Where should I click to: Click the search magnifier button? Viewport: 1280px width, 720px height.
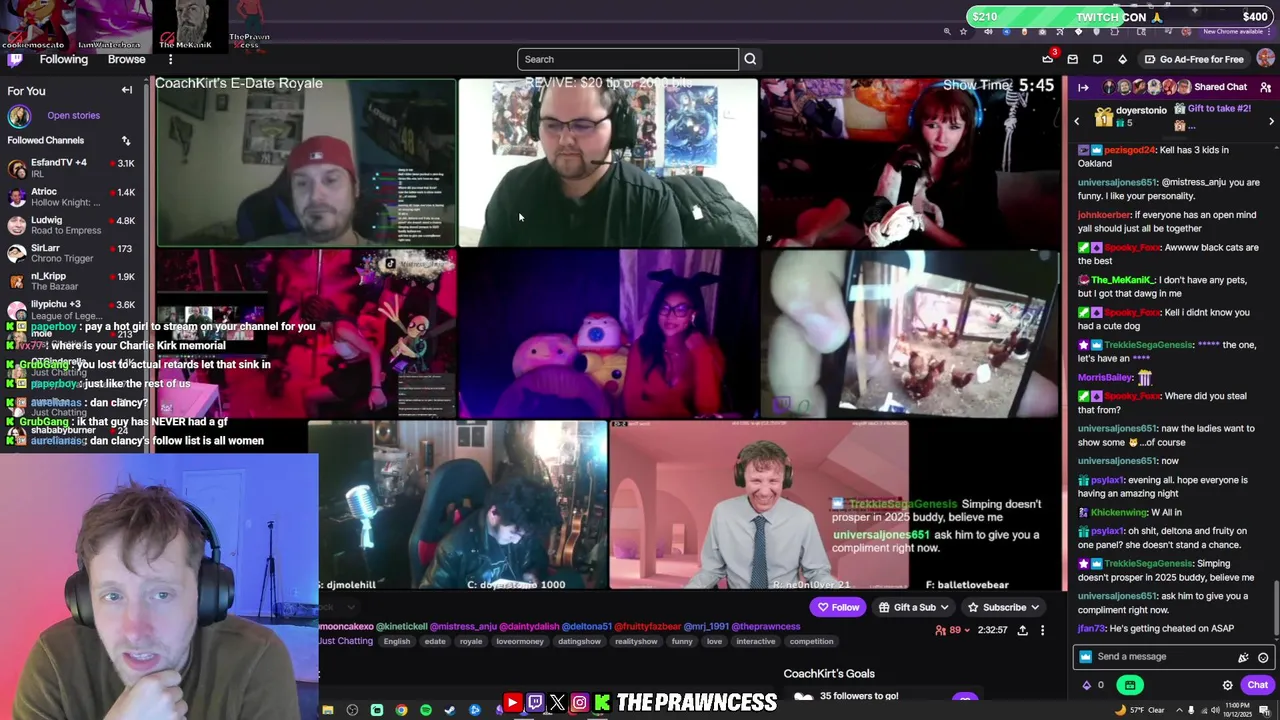point(750,59)
